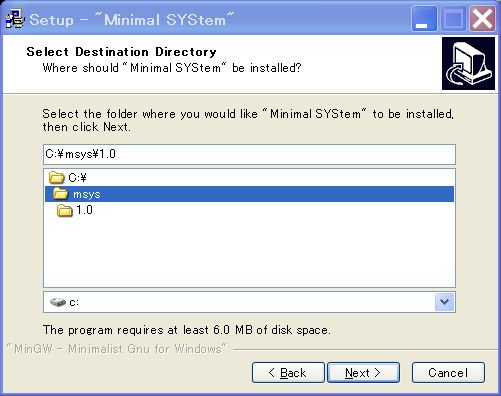Open the c: drive combo box
501x396 pixels.
tap(249, 302)
